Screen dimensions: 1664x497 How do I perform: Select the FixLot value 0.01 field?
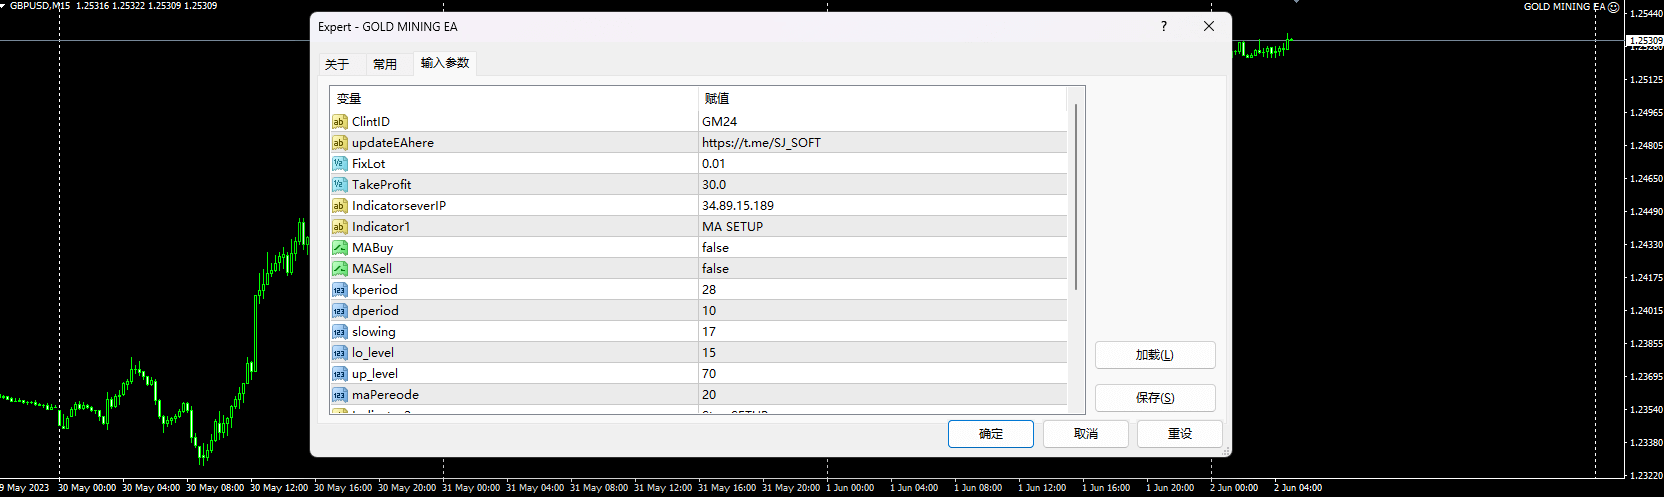(880, 164)
